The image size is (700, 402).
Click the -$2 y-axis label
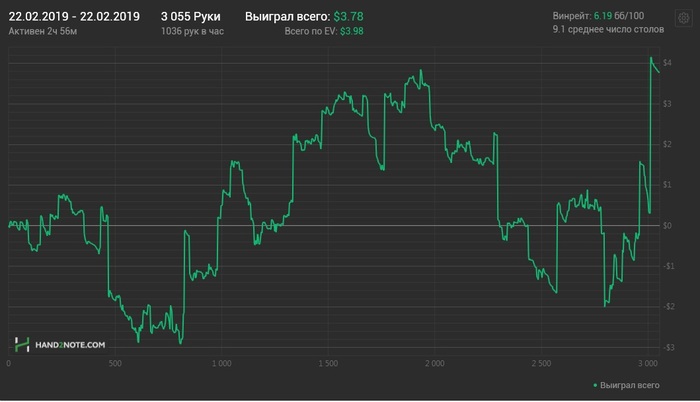click(668, 306)
